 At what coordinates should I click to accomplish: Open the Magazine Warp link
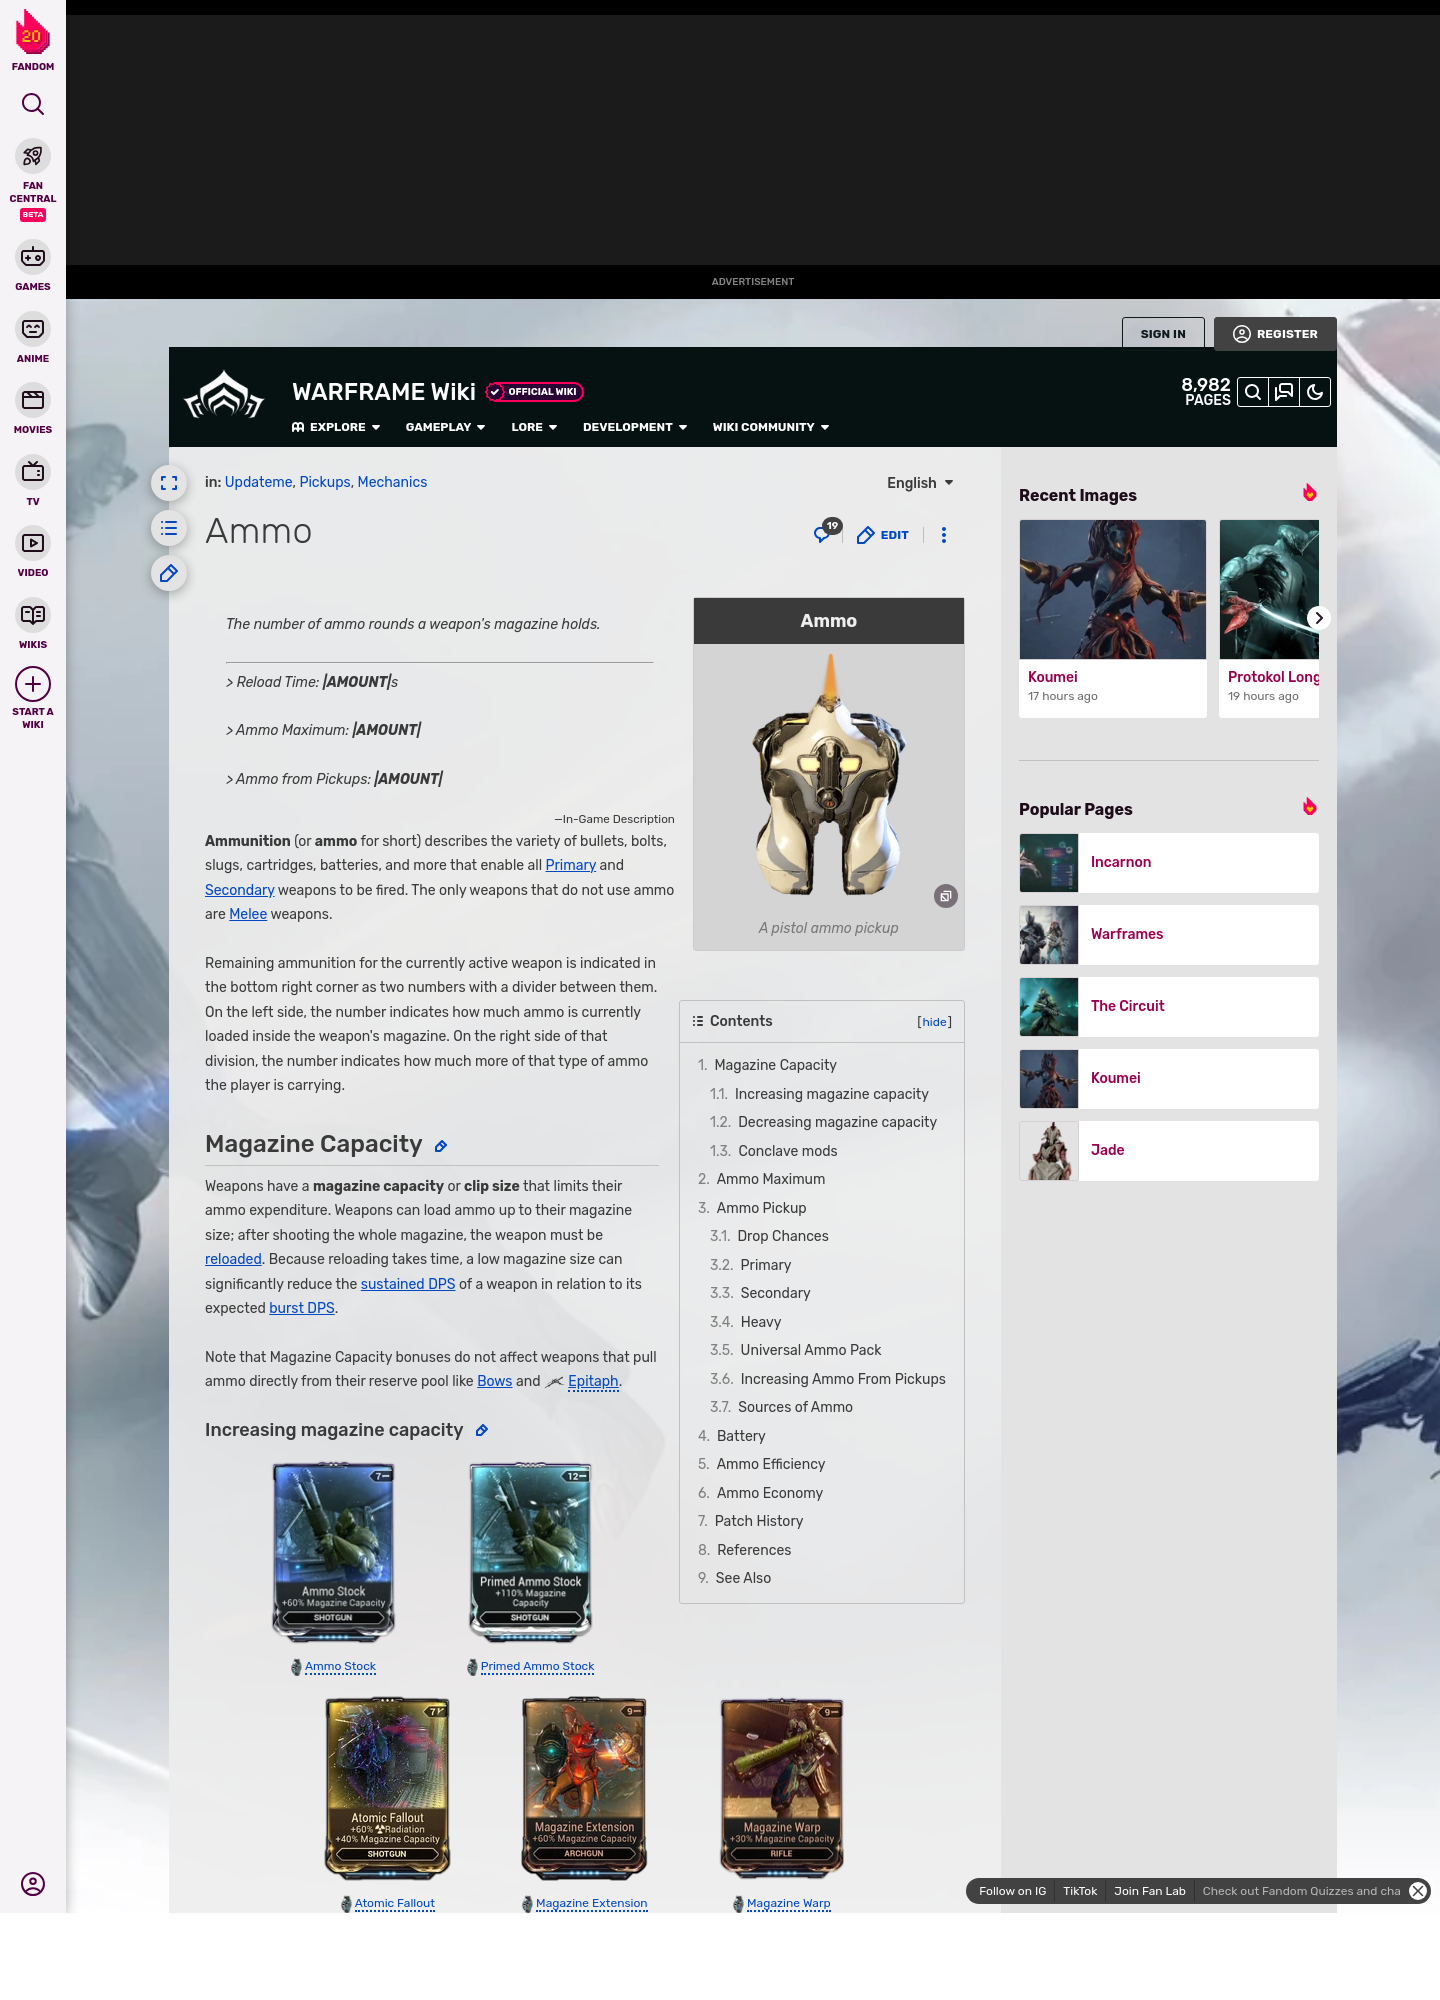[x=789, y=1903]
